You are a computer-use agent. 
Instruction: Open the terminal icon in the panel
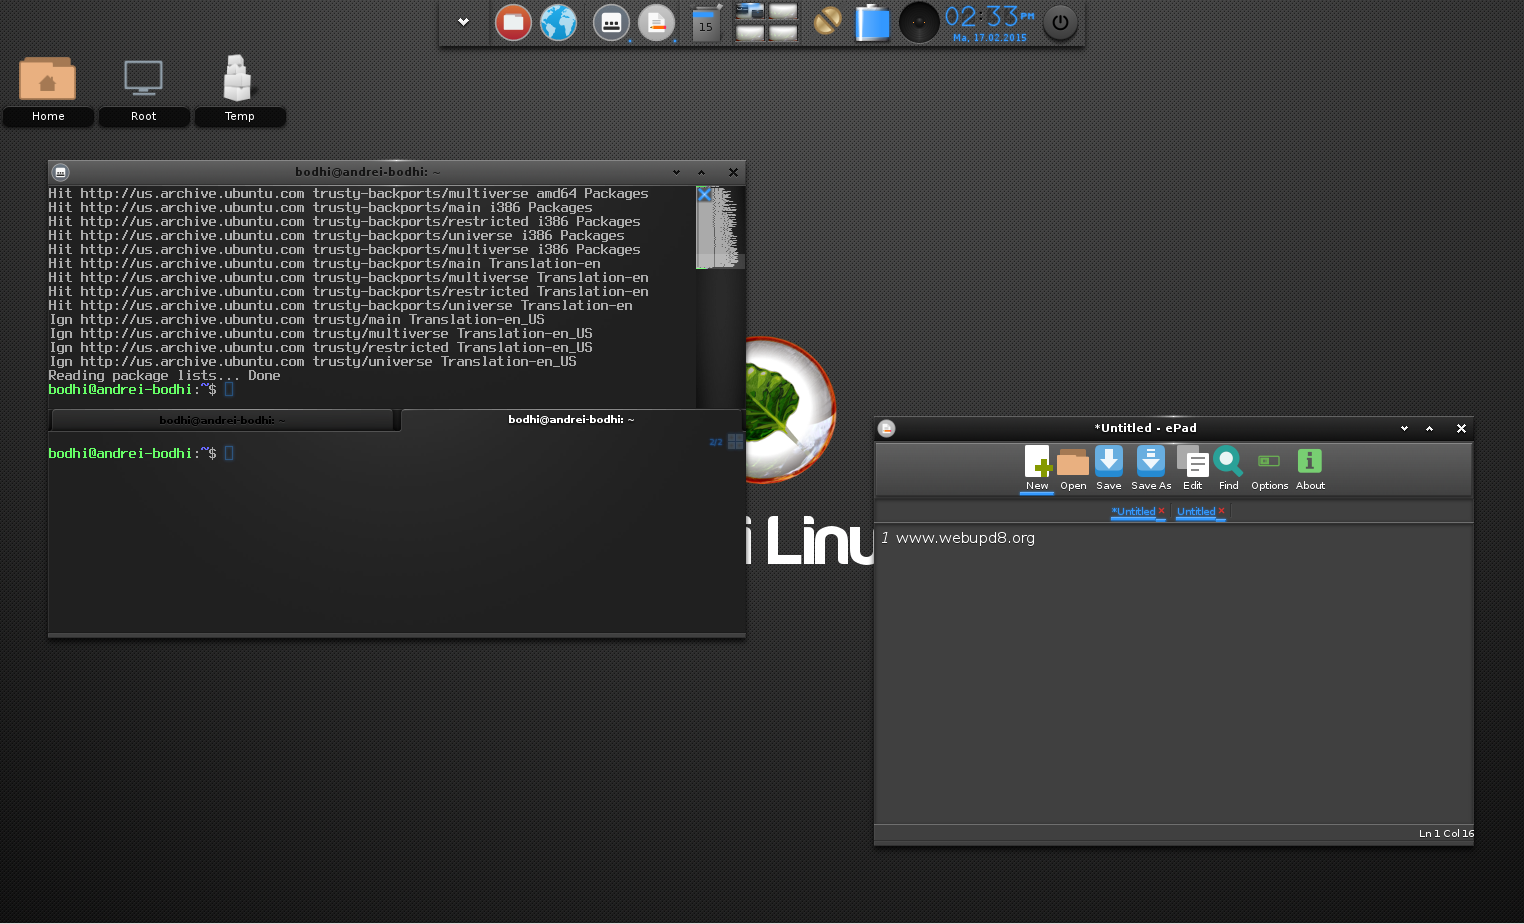coord(610,22)
